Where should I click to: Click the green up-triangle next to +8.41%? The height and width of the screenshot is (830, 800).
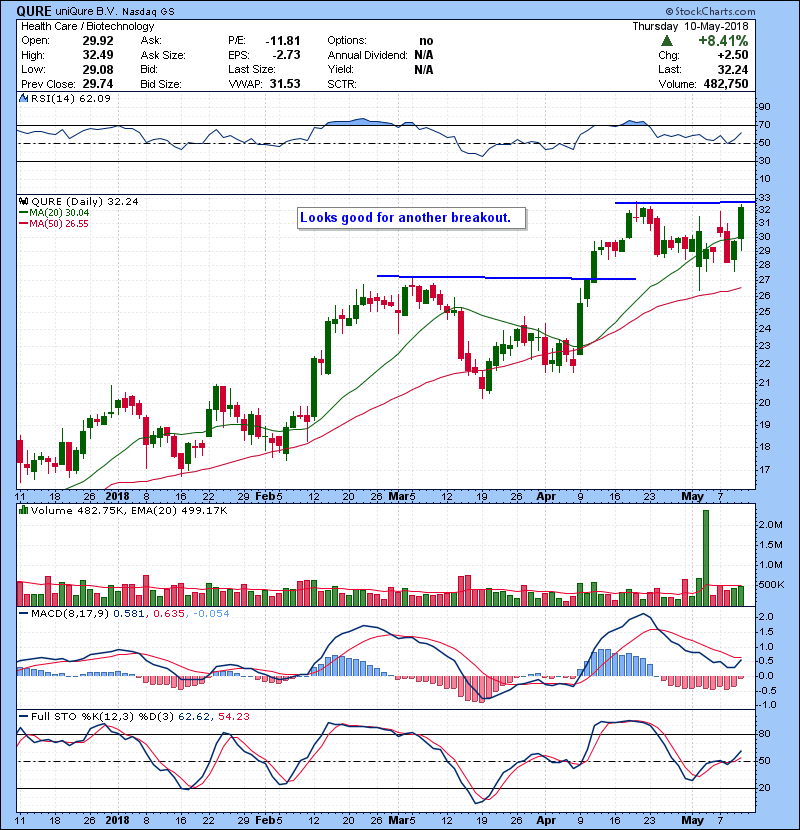667,41
